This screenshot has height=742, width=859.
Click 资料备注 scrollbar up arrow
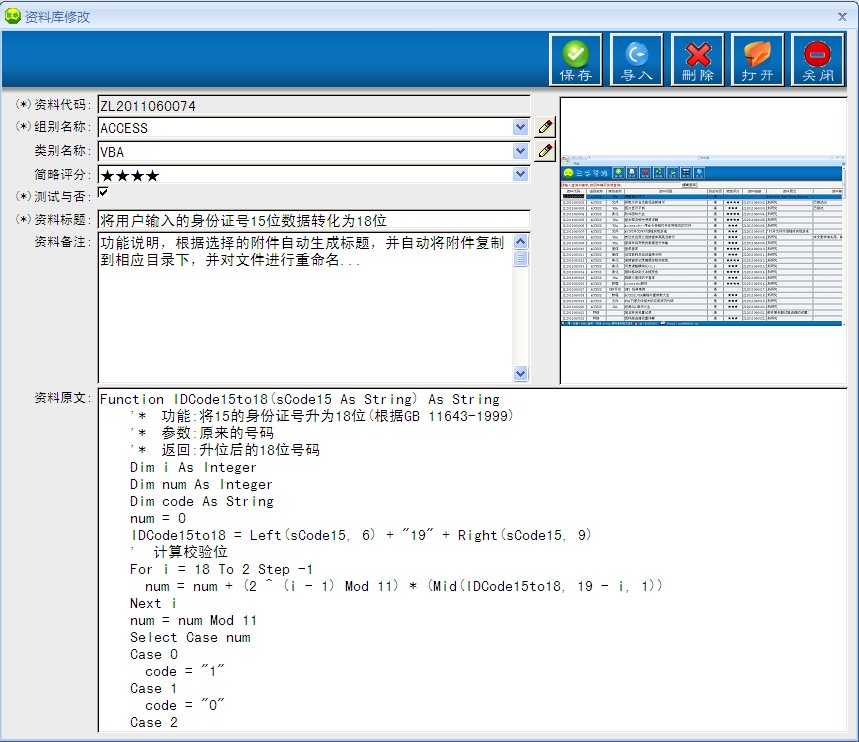[x=520, y=242]
